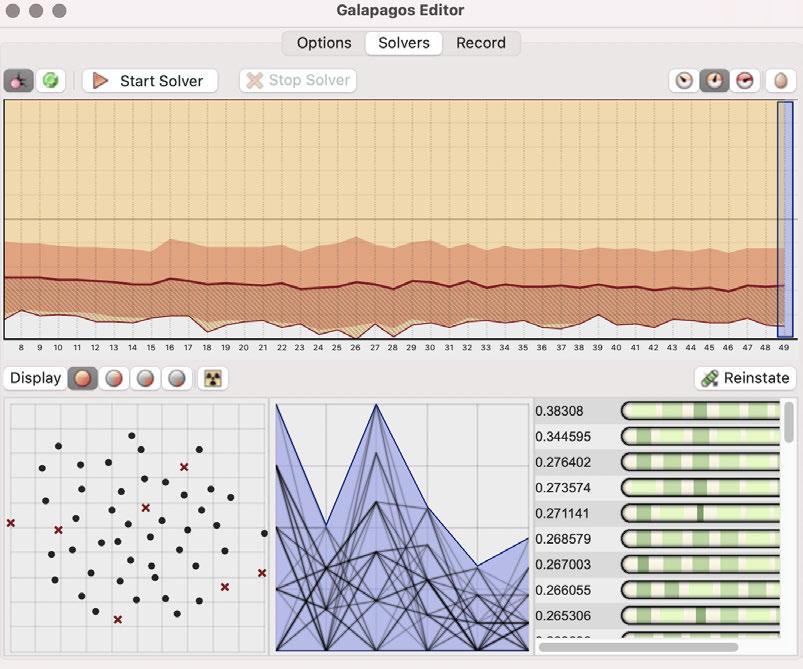This screenshot has width=803, height=669.
Task: Click the radiation hazard icon
Action: click(213, 379)
